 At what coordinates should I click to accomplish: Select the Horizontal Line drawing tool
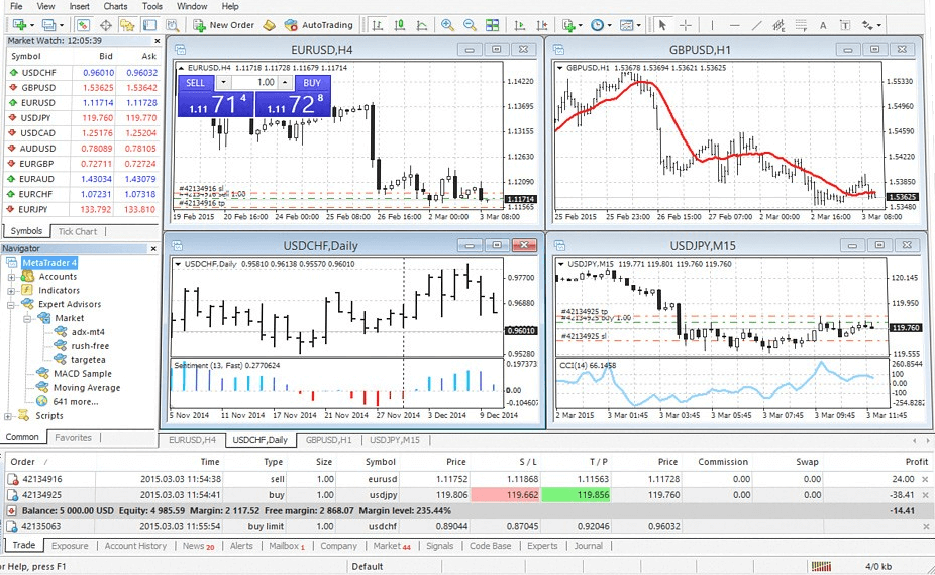pyautogui.click(x=735, y=25)
